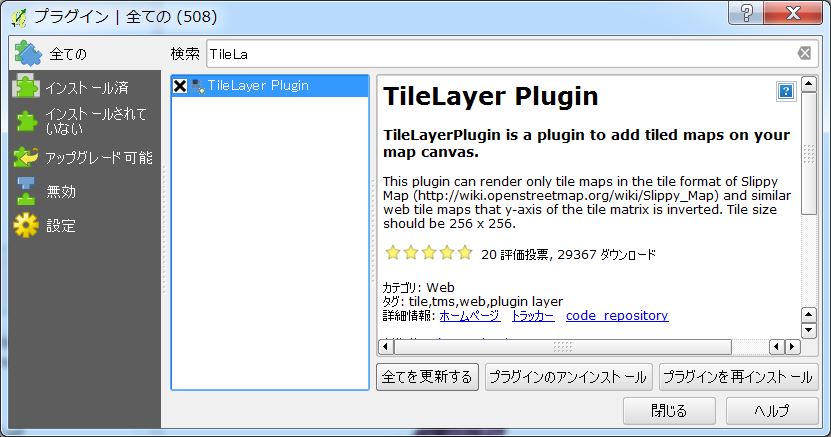Open the ホームページ link
Viewport: 831px width, 437px height.
(x=470, y=316)
